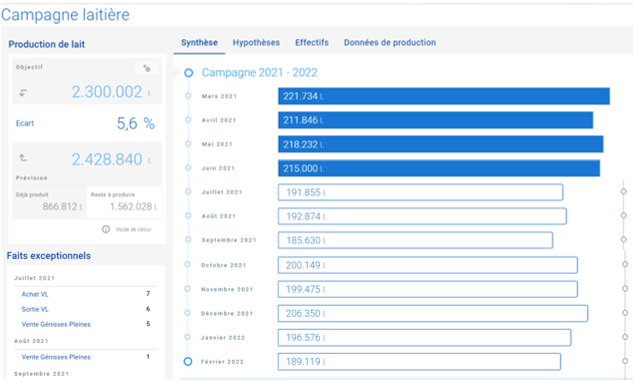The width and height of the screenshot is (633, 380).
Task: Open the Achat VL link
Action: click(35, 294)
